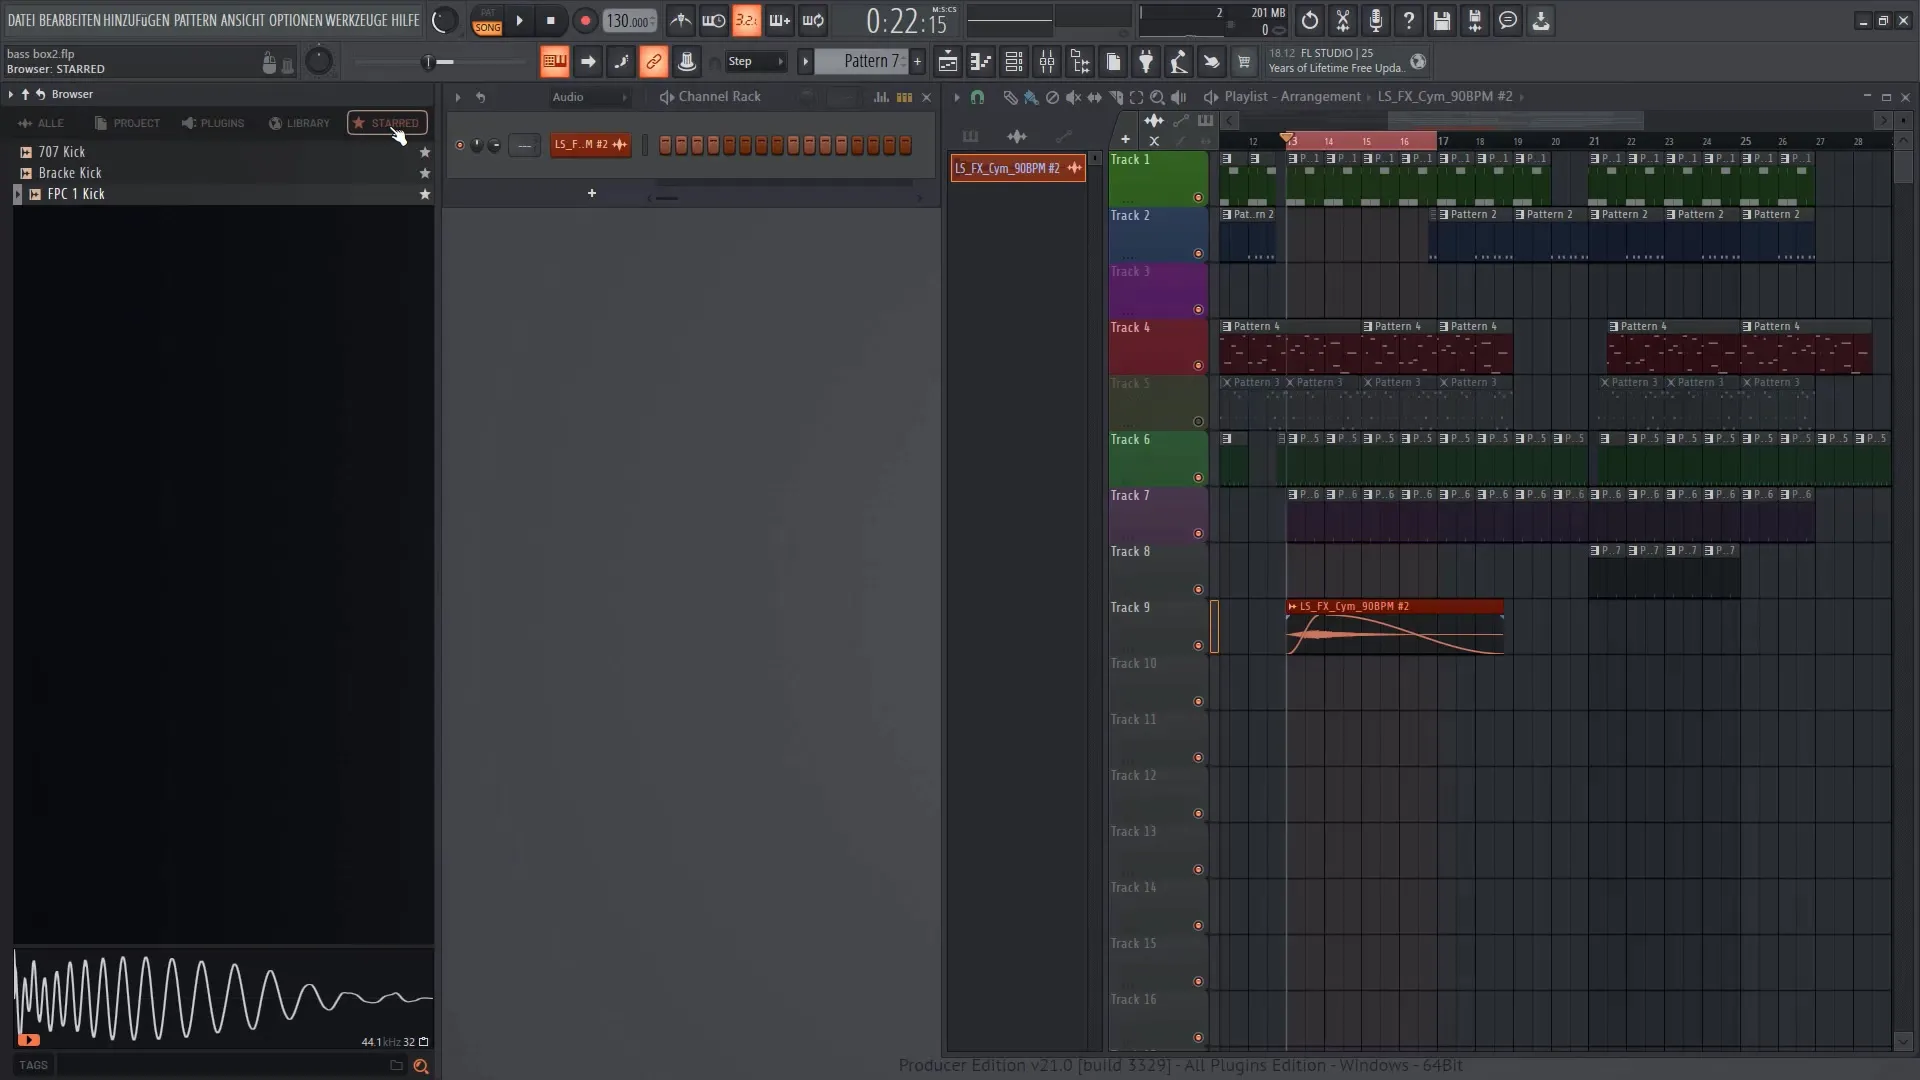Viewport: 1920px width, 1080px height.
Task: Show the Channel rack toolbar icon
Action: 1014,62
